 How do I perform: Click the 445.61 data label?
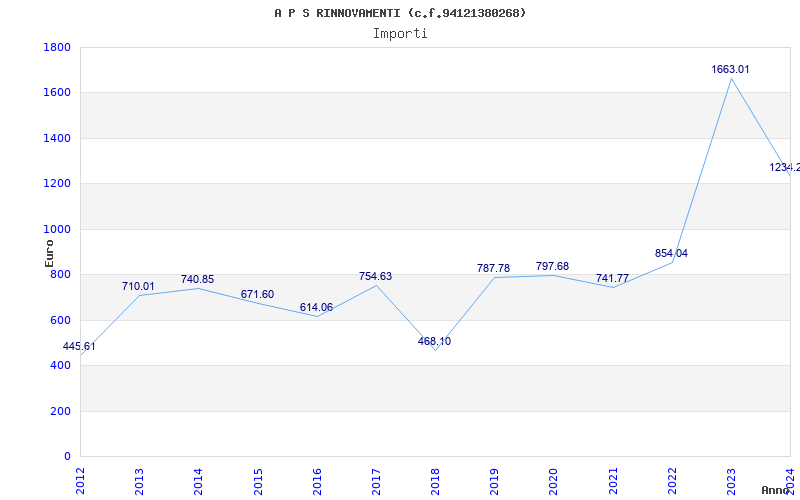pos(79,347)
